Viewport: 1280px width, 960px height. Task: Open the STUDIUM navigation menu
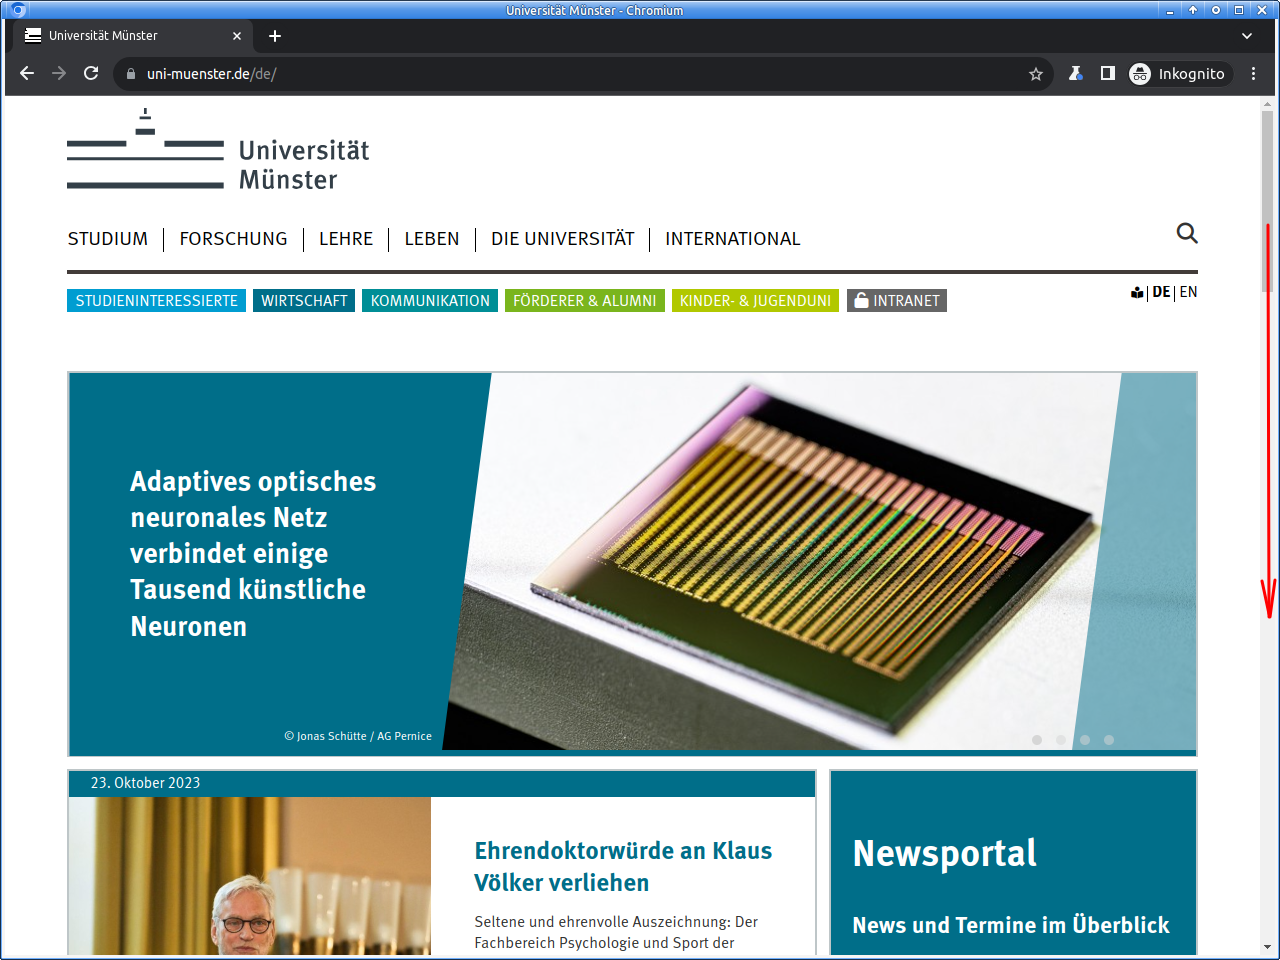(108, 239)
